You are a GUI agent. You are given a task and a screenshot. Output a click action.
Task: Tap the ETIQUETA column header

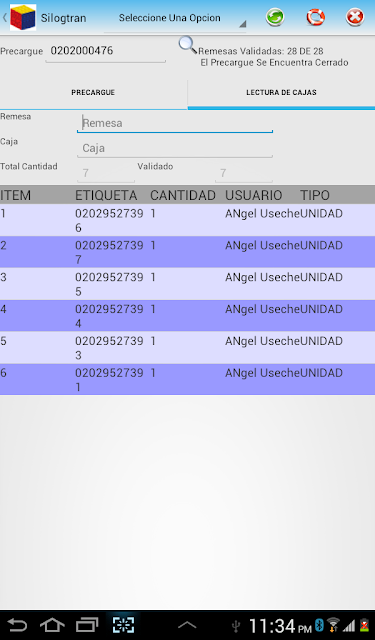106,196
